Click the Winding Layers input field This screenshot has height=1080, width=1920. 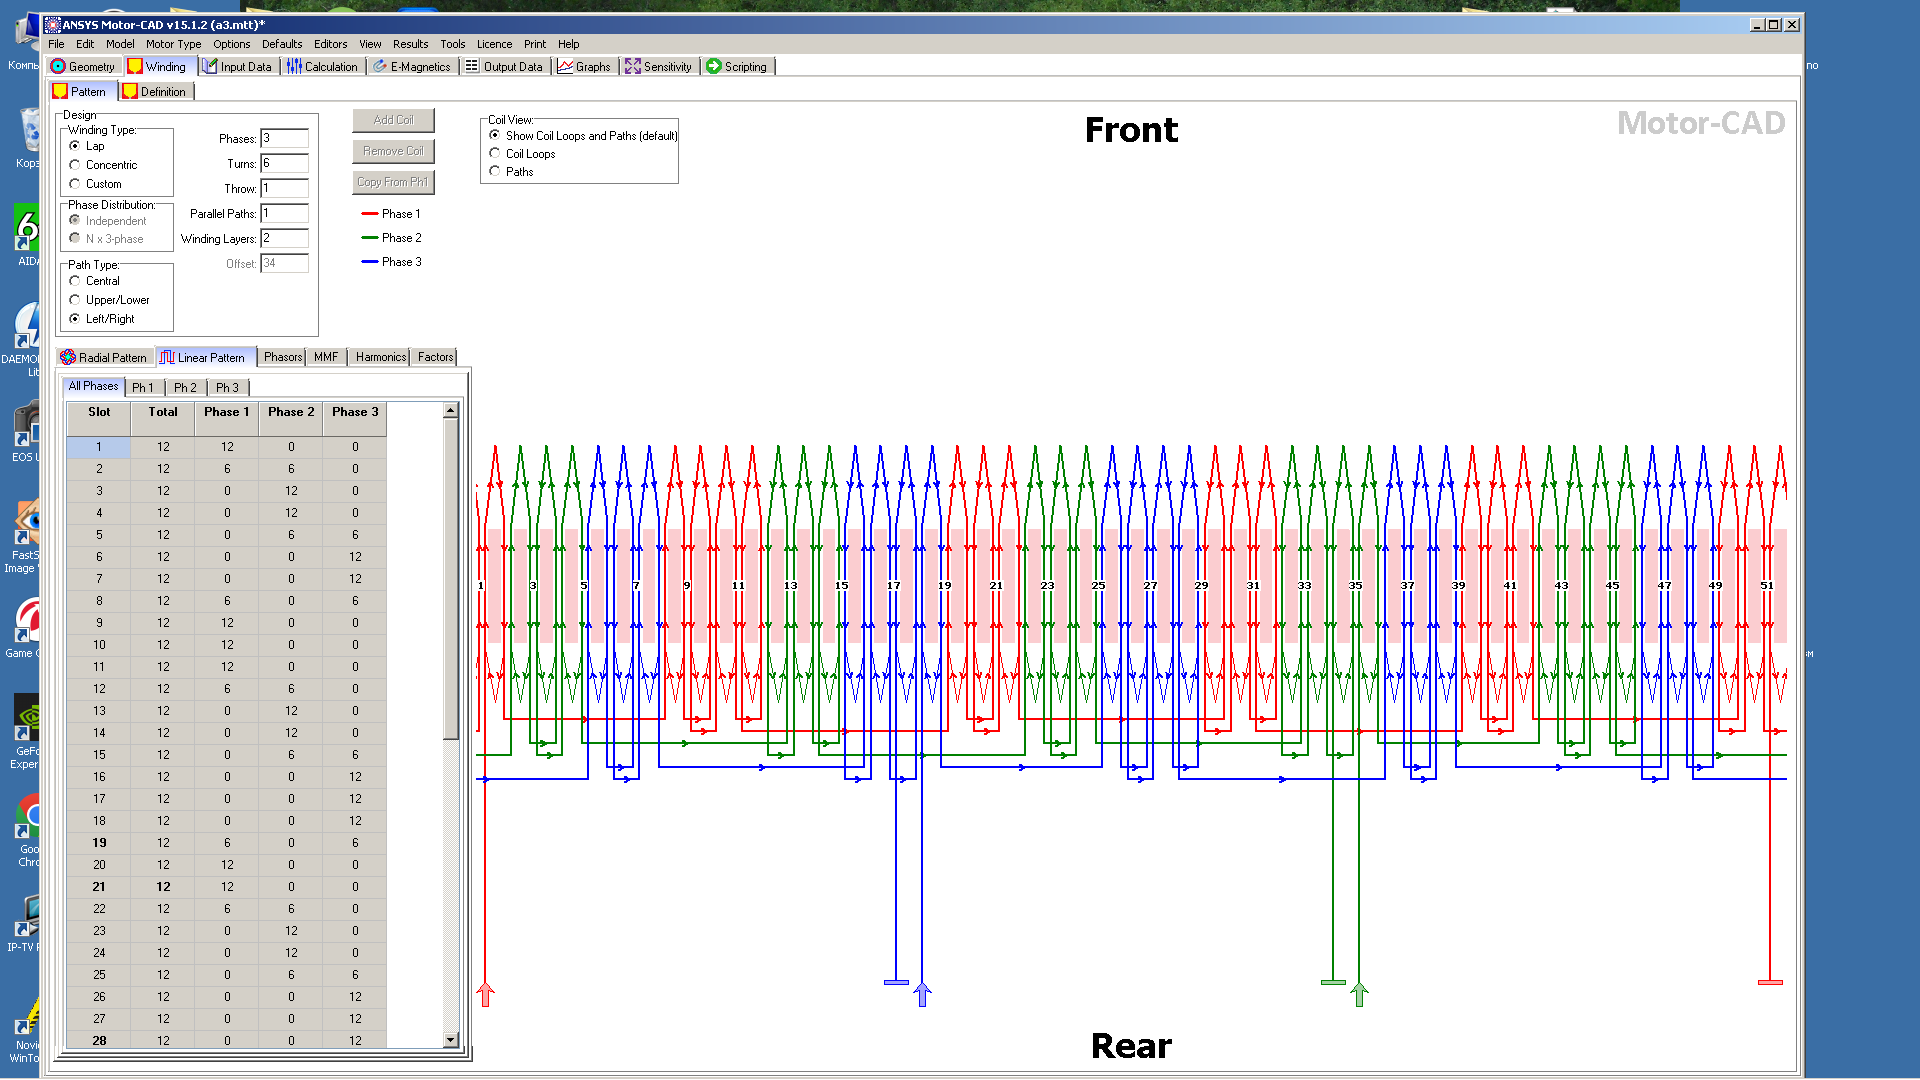point(284,239)
